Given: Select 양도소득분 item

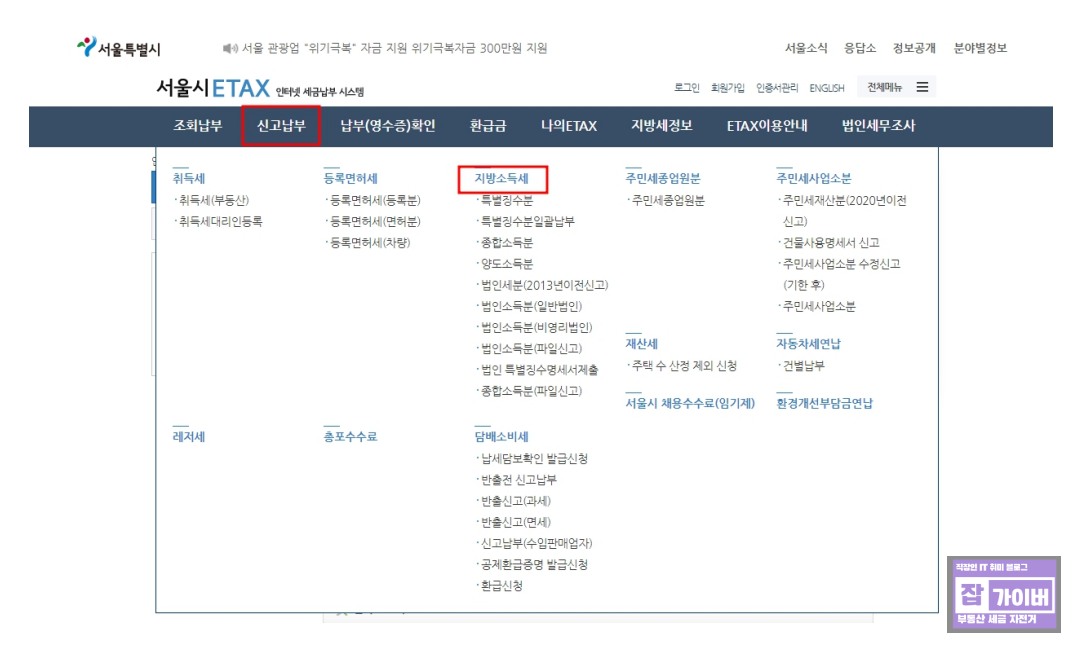Looking at the screenshot, I should tap(506, 264).
